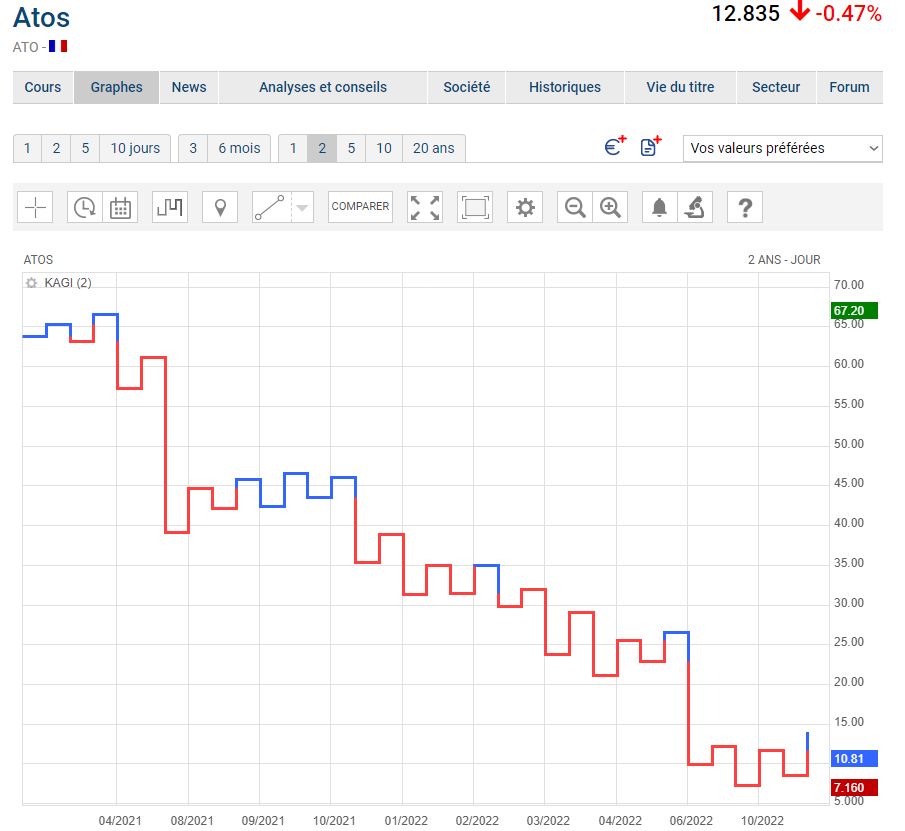Select the 10 jours period
The image size is (905, 831).
135,148
